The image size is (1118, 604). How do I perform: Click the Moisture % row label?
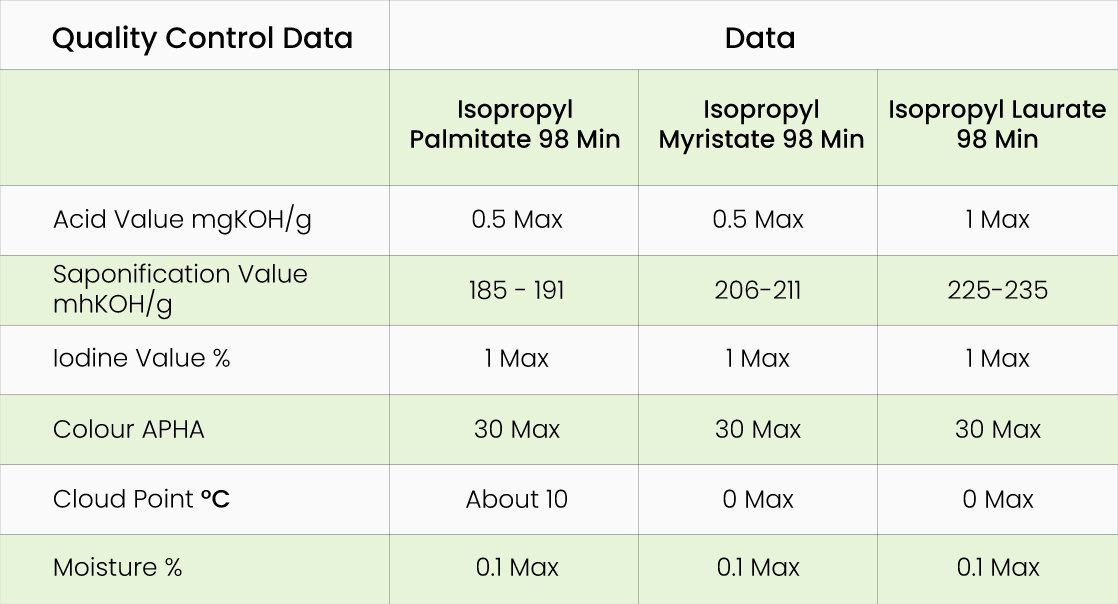[117, 568]
